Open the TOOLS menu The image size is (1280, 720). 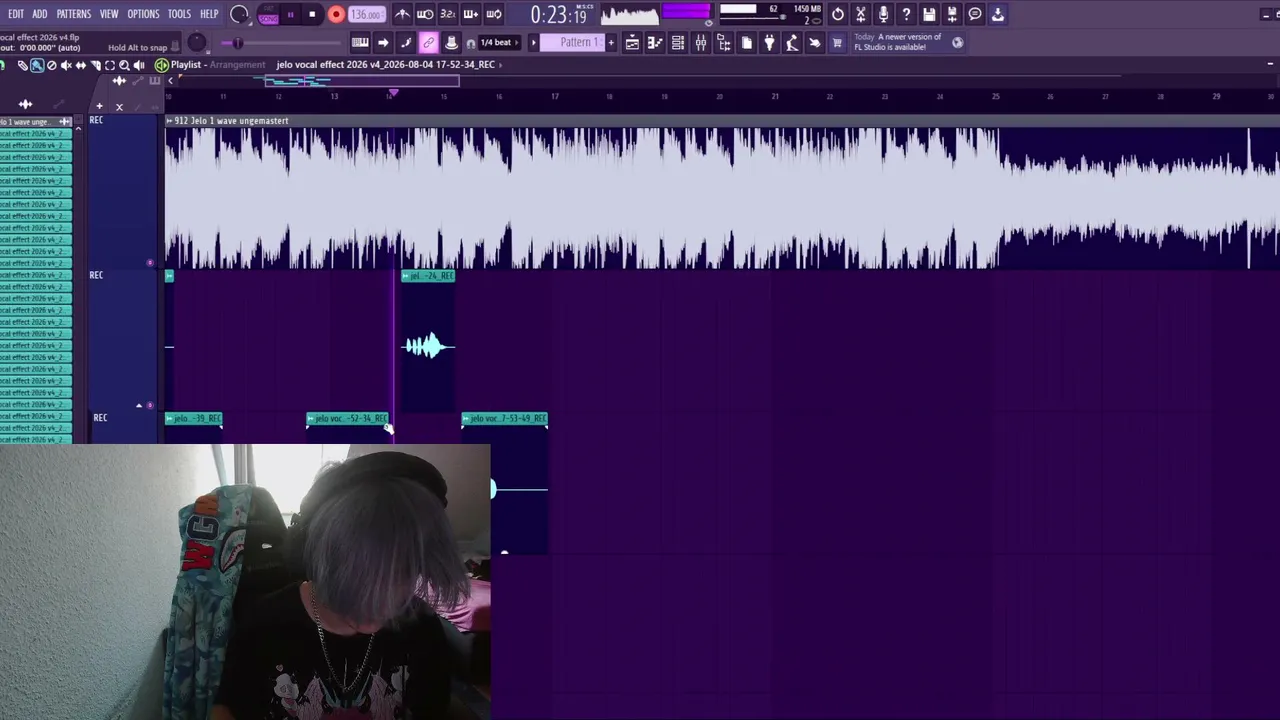180,14
